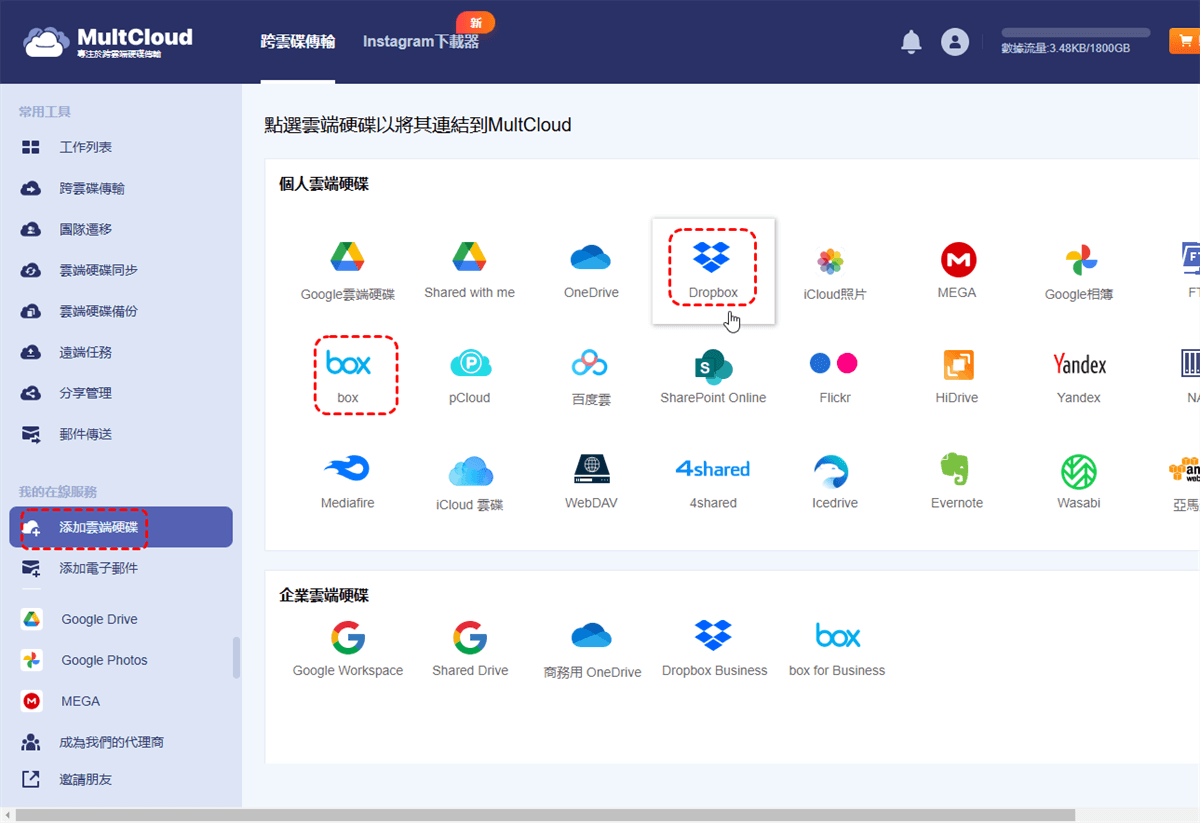Add MEGA from the cloud grid
The height and width of the screenshot is (823, 1200).
[957, 271]
